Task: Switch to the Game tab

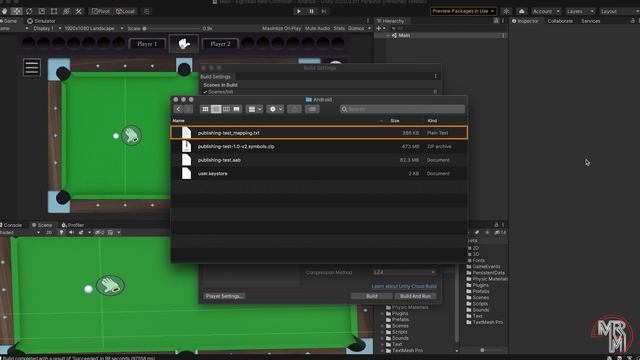Action: click(9, 21)
